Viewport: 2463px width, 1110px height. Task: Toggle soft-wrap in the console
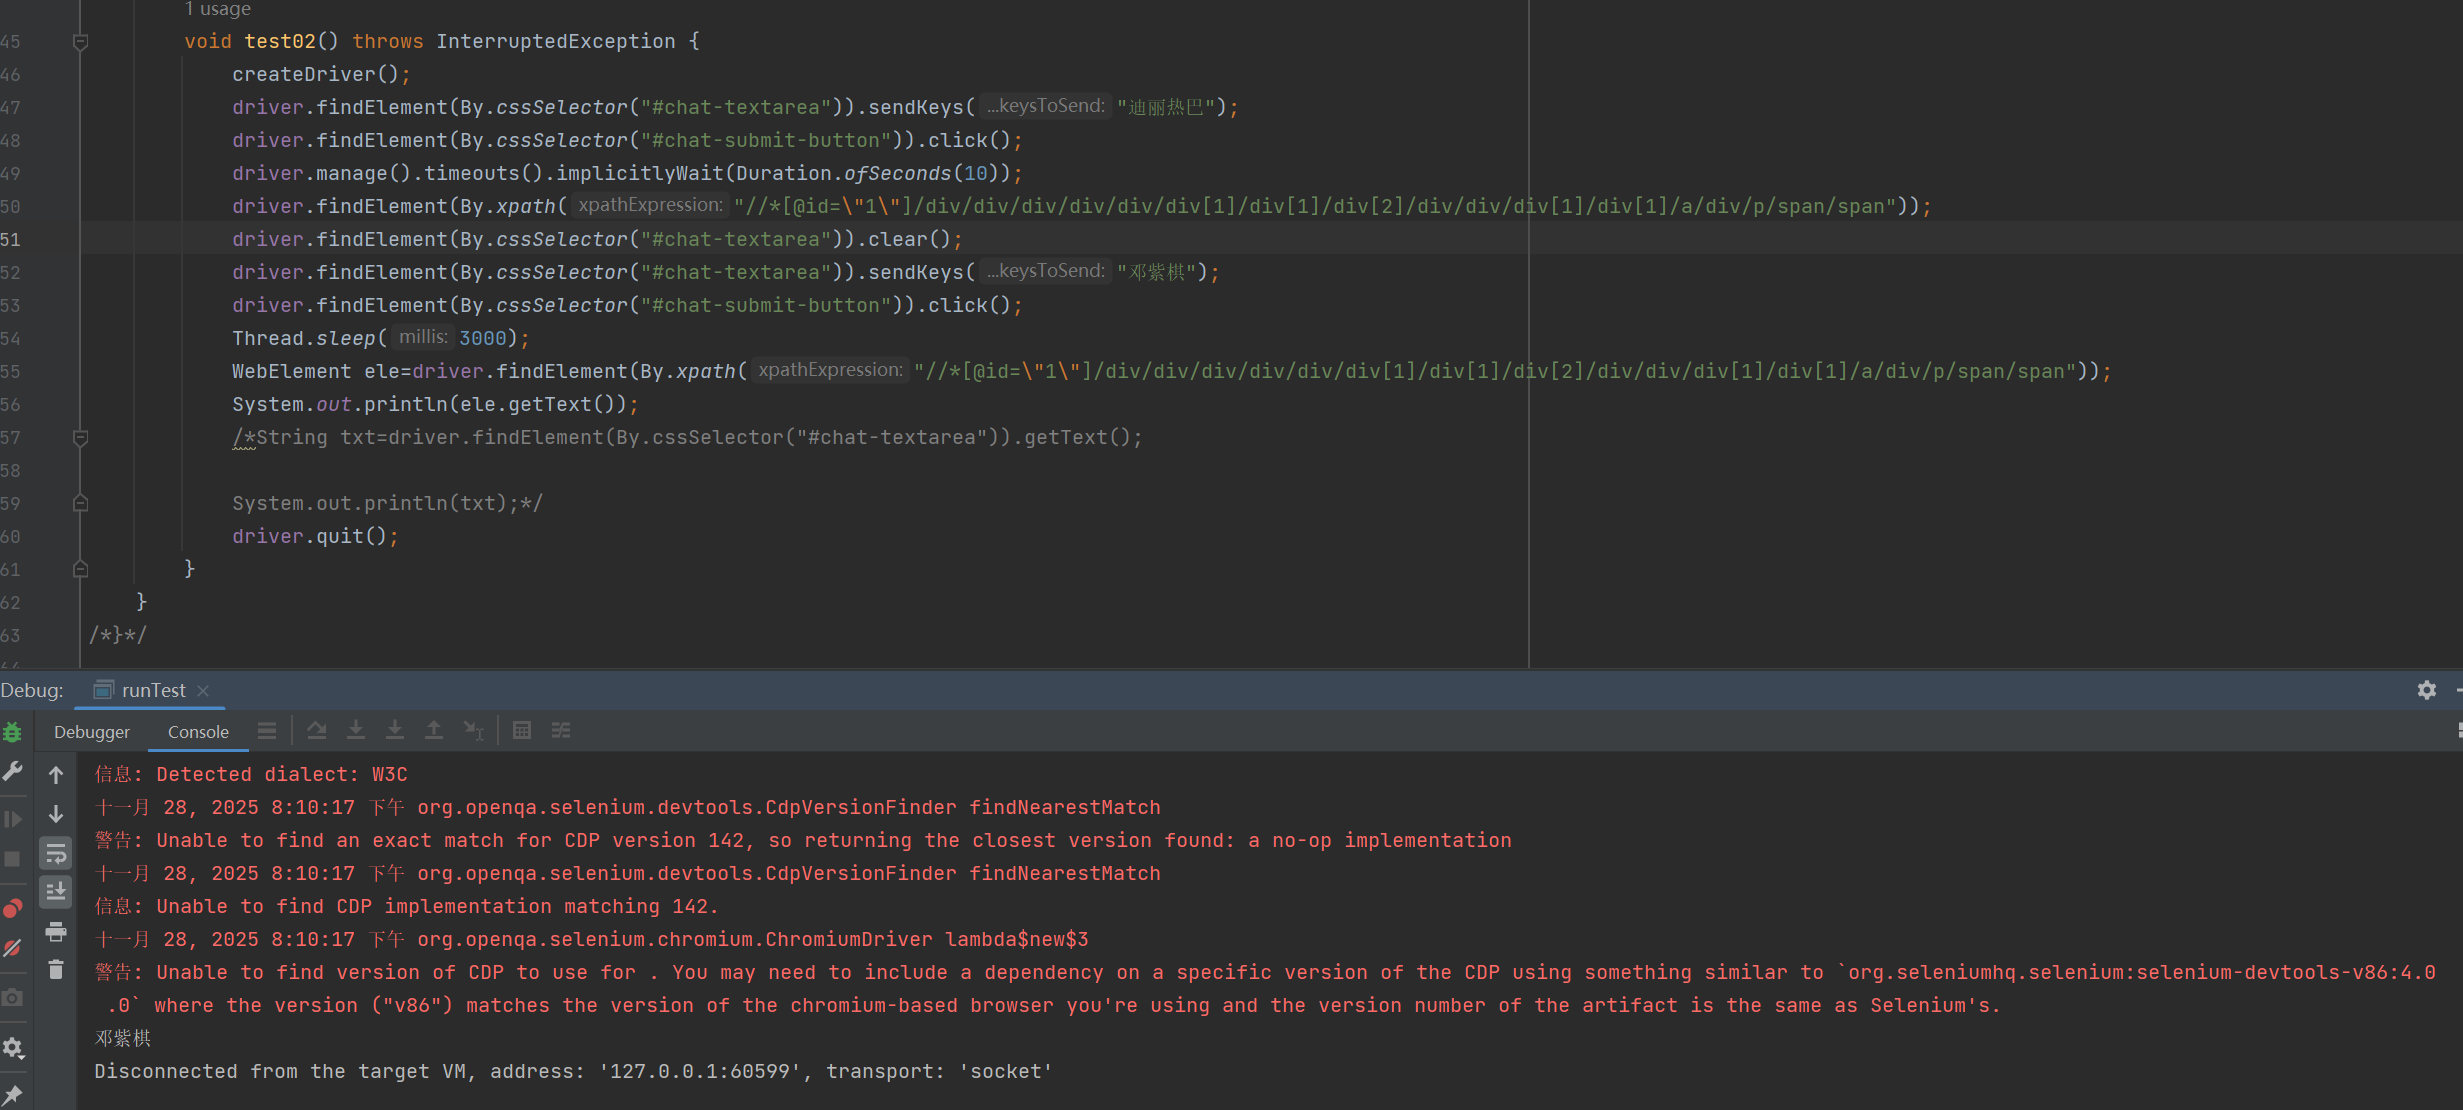56,854
